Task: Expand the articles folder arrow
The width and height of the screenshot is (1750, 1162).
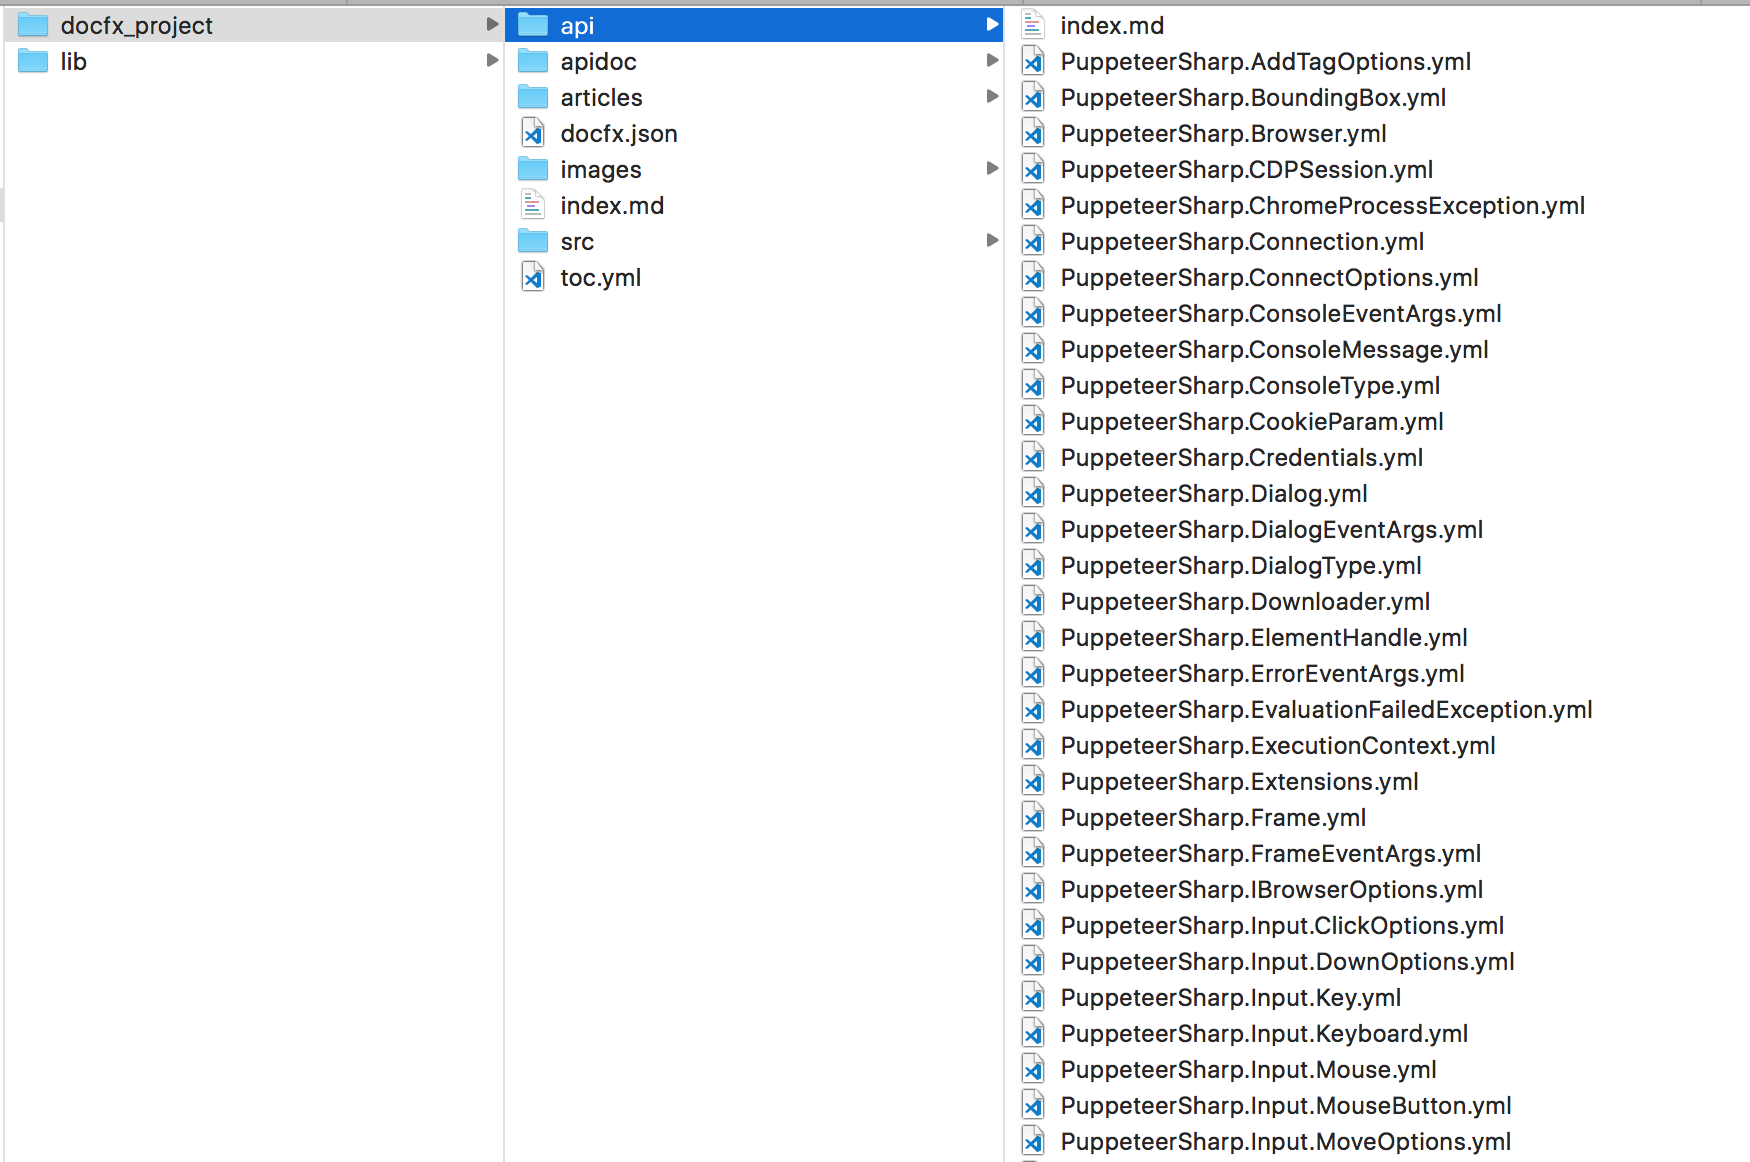Action: point(992,96)
